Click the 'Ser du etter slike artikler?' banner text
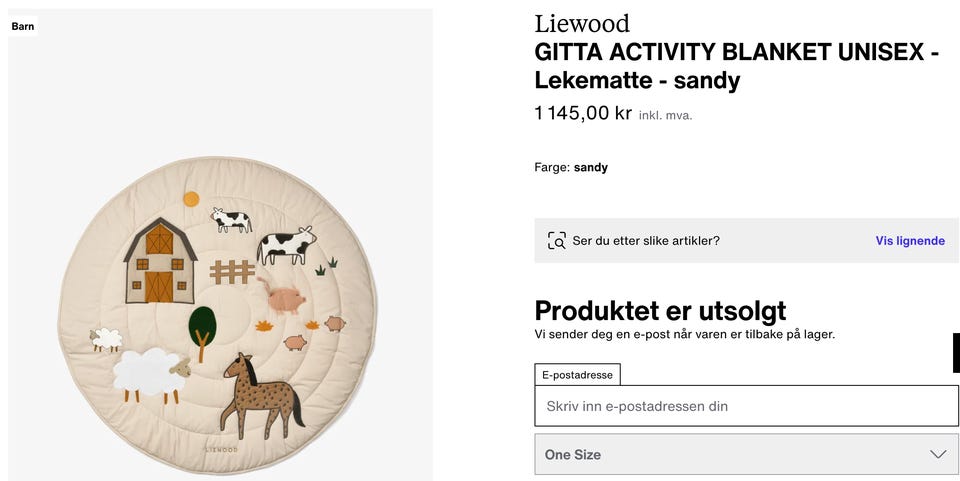Viewport: 960px width, 481px height. [x=646, y=241]
